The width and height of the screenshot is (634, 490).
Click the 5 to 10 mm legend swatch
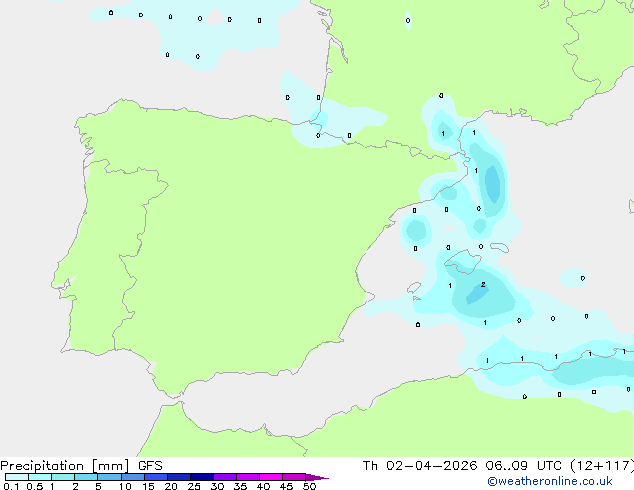tap(109, 477)
